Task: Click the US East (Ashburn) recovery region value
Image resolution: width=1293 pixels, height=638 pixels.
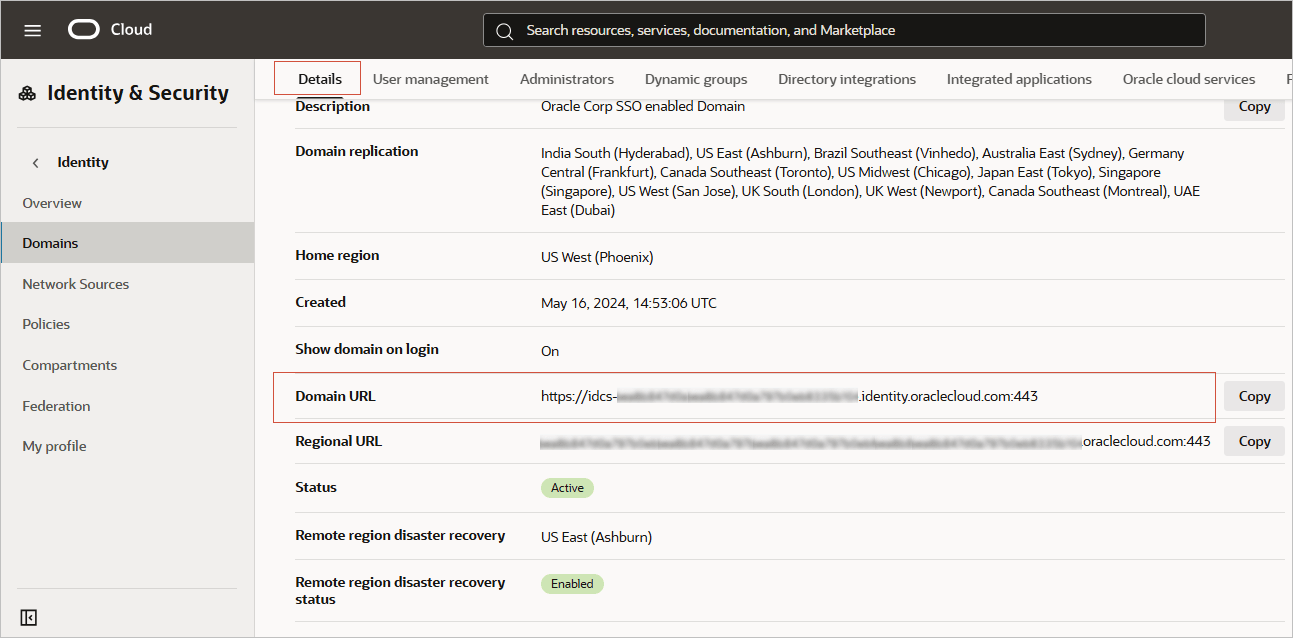Action: [596, 537]
